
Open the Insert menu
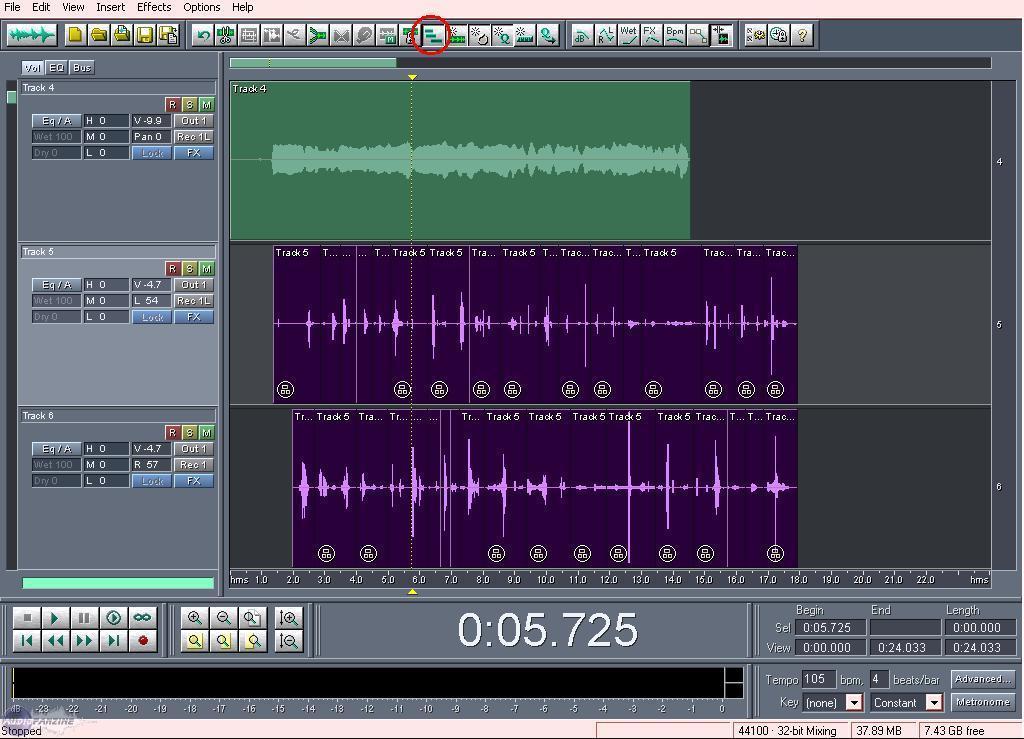pyautogui.click(x=110, y=7)
